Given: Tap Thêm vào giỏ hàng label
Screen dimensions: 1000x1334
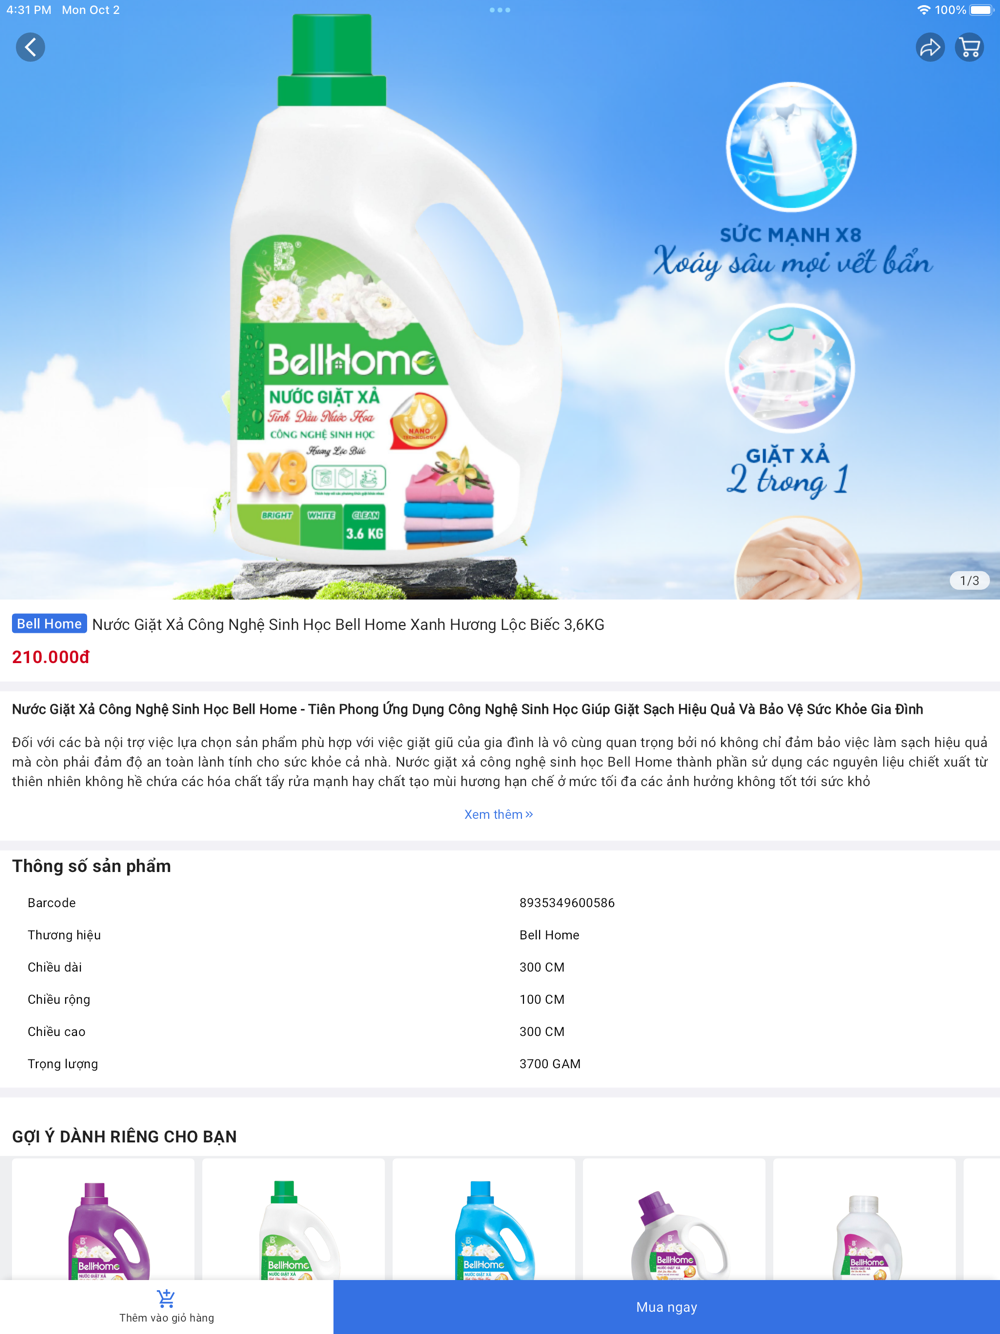Looking at the screenshot, I should pos(167,1318).
